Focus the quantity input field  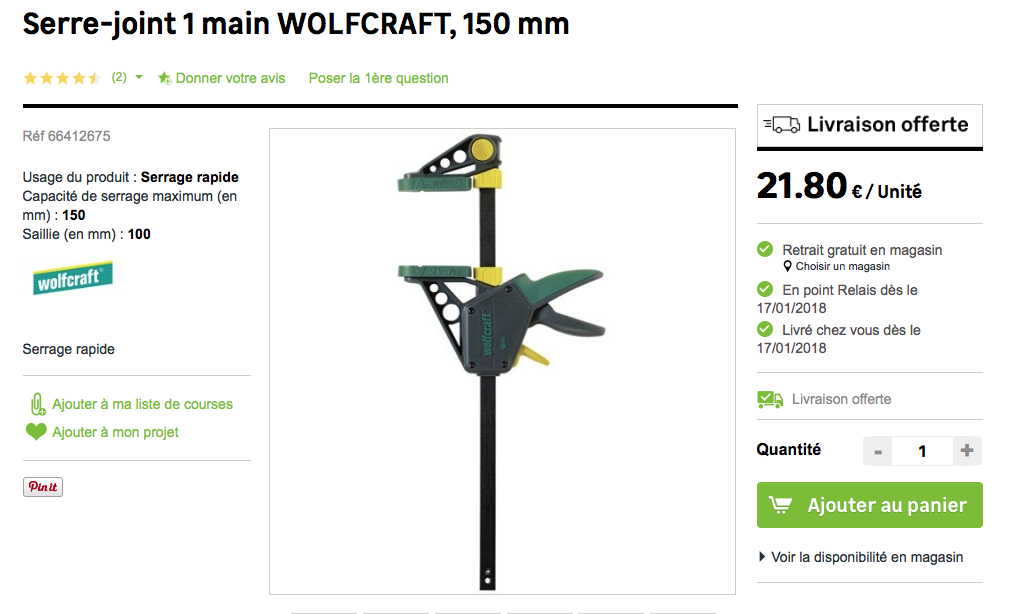[923, 451]
